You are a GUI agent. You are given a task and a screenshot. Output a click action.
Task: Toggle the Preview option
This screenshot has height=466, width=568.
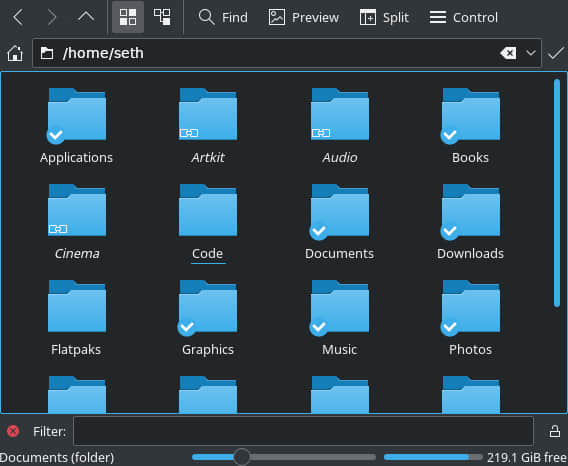pyautogui.click(x=304, y=17)
